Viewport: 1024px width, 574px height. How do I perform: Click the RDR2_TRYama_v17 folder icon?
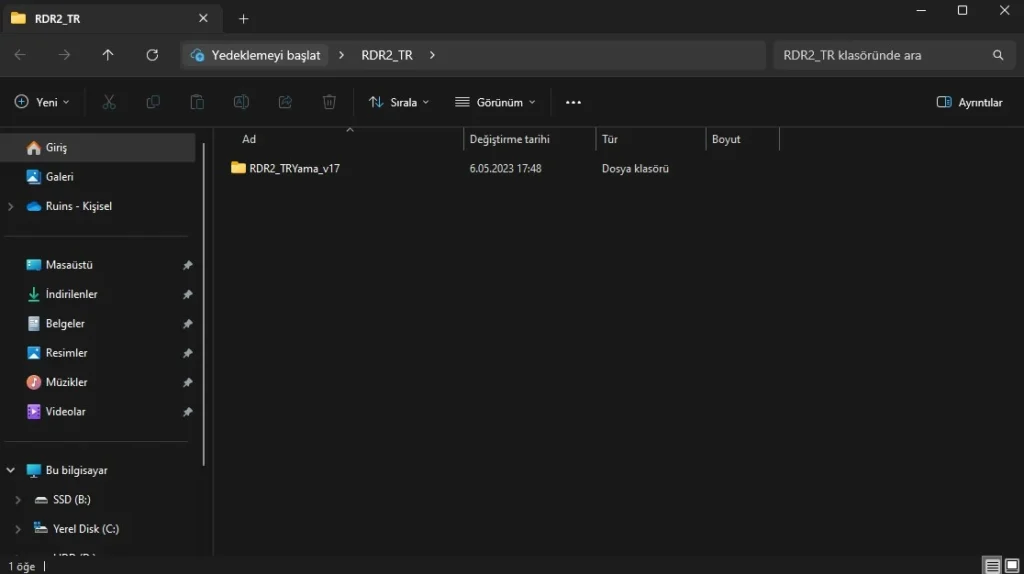[x=238, y=168]
